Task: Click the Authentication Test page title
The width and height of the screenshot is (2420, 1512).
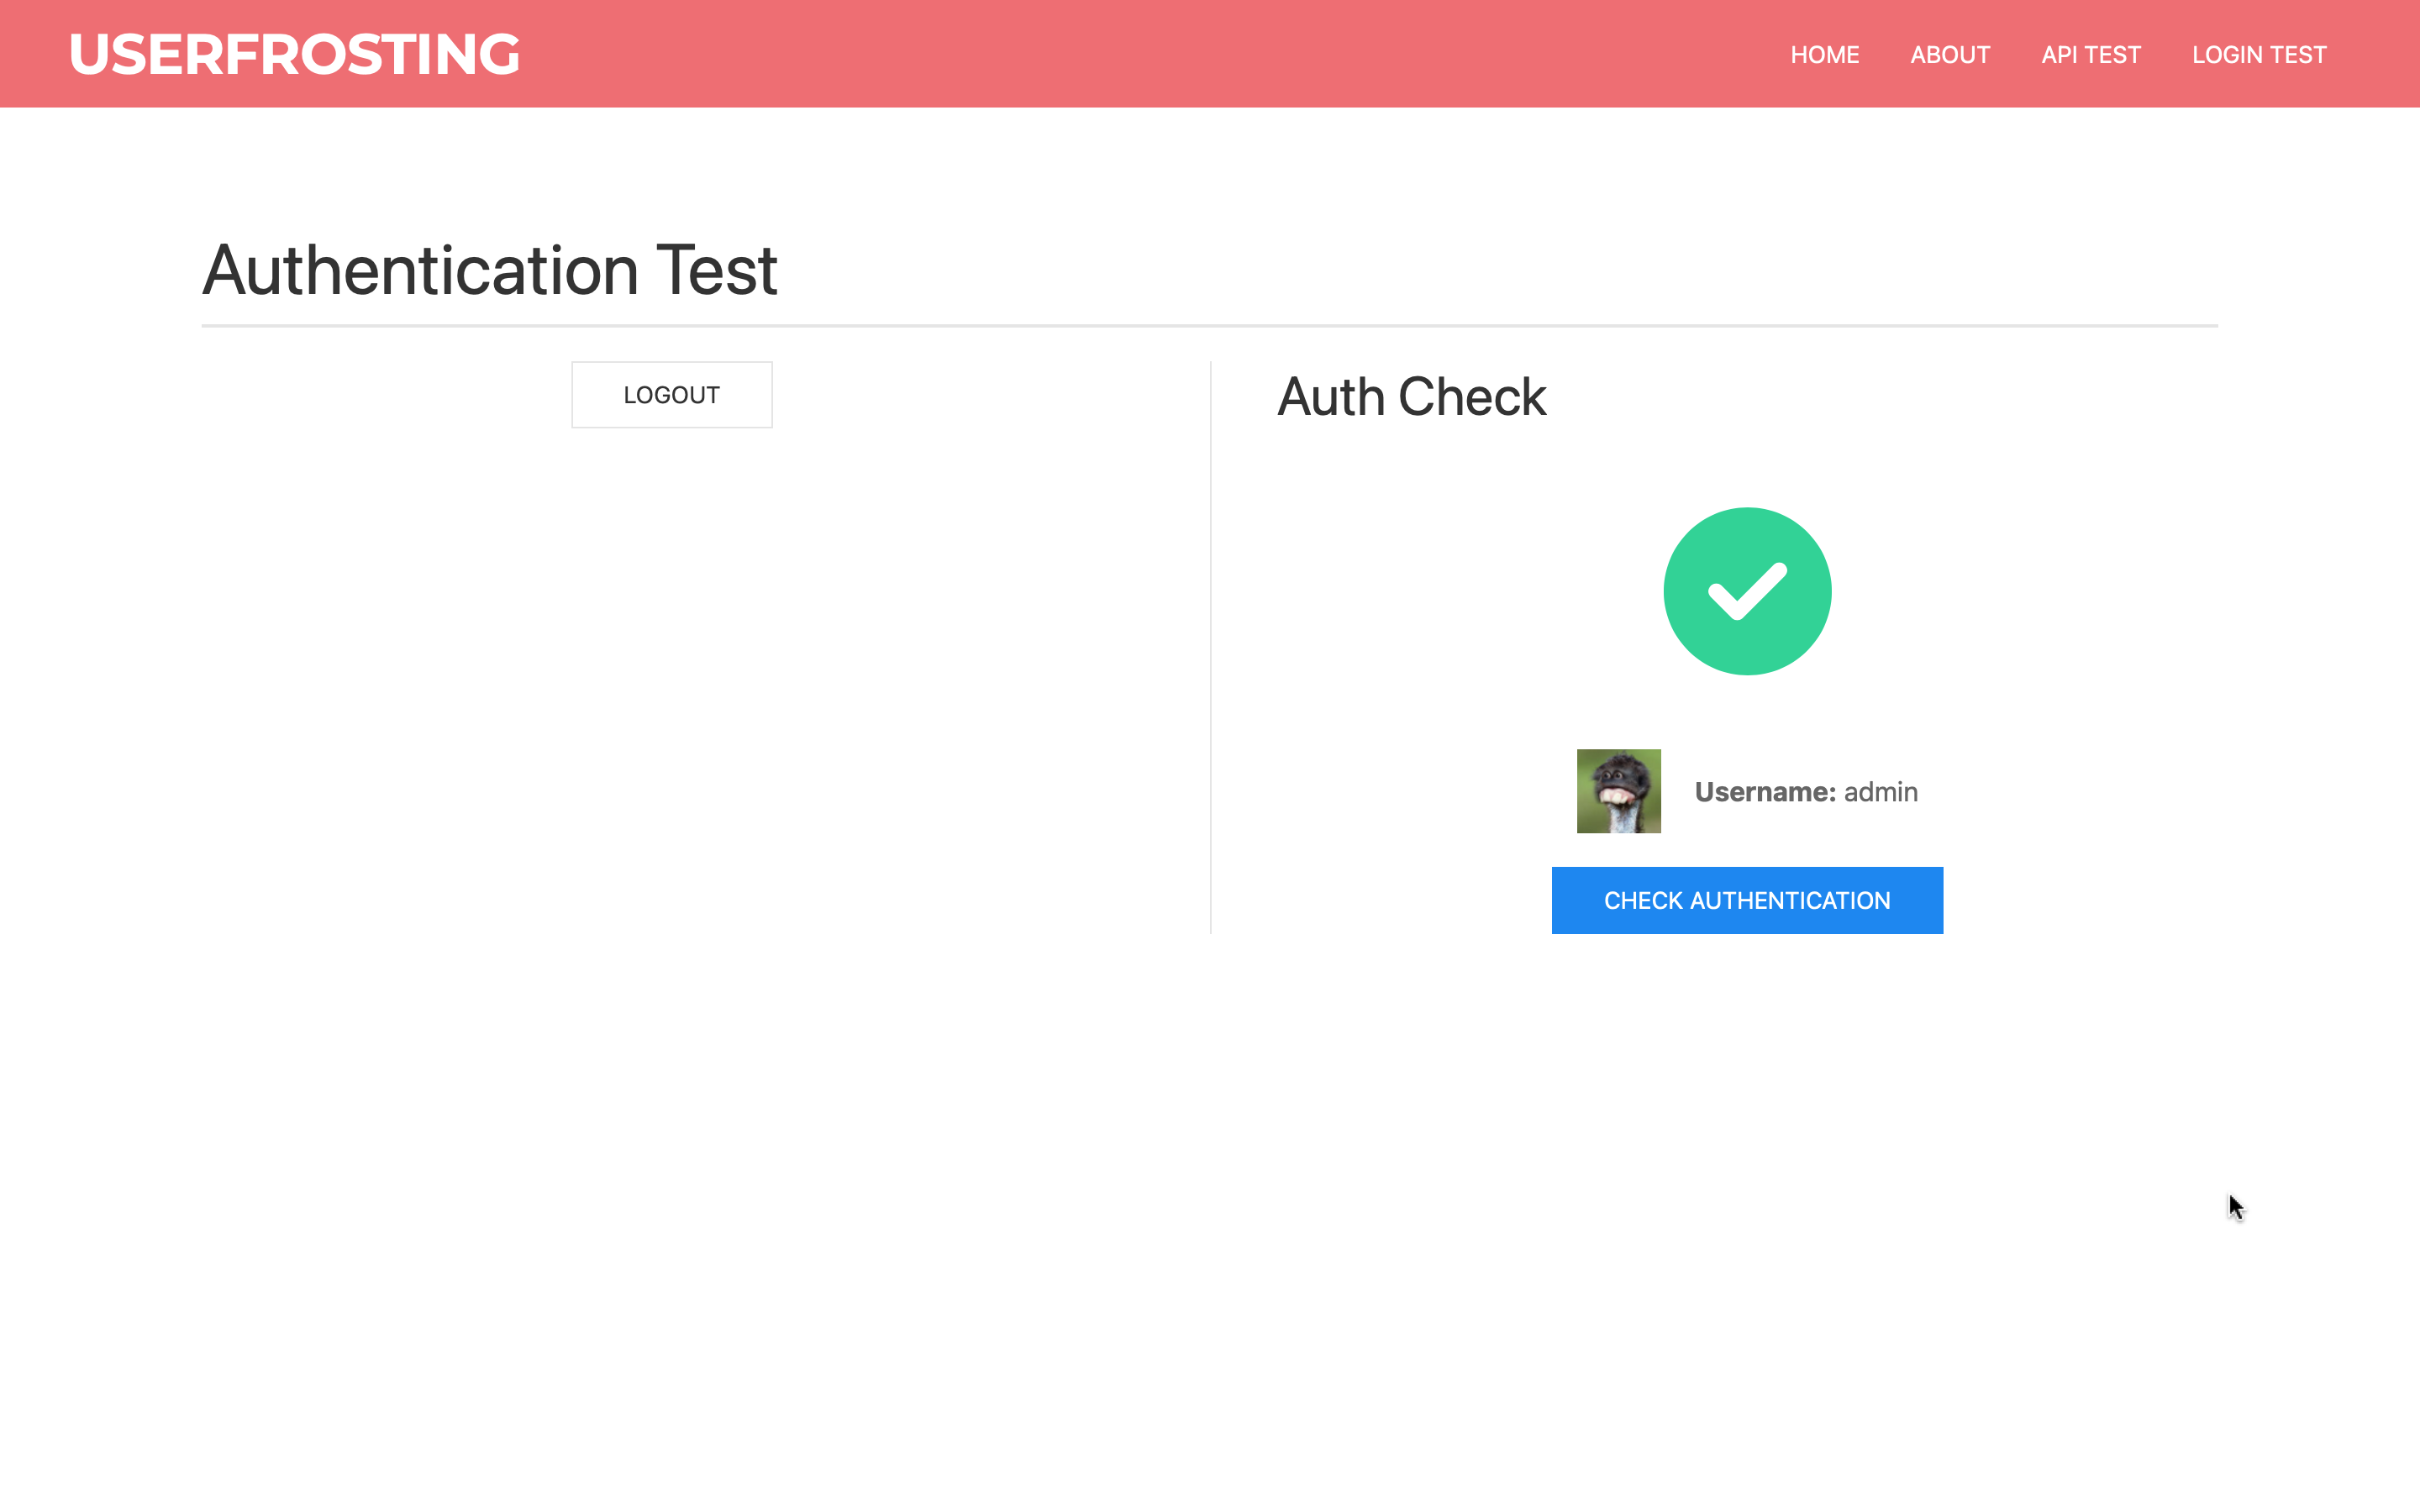Action: click(489, 270)
